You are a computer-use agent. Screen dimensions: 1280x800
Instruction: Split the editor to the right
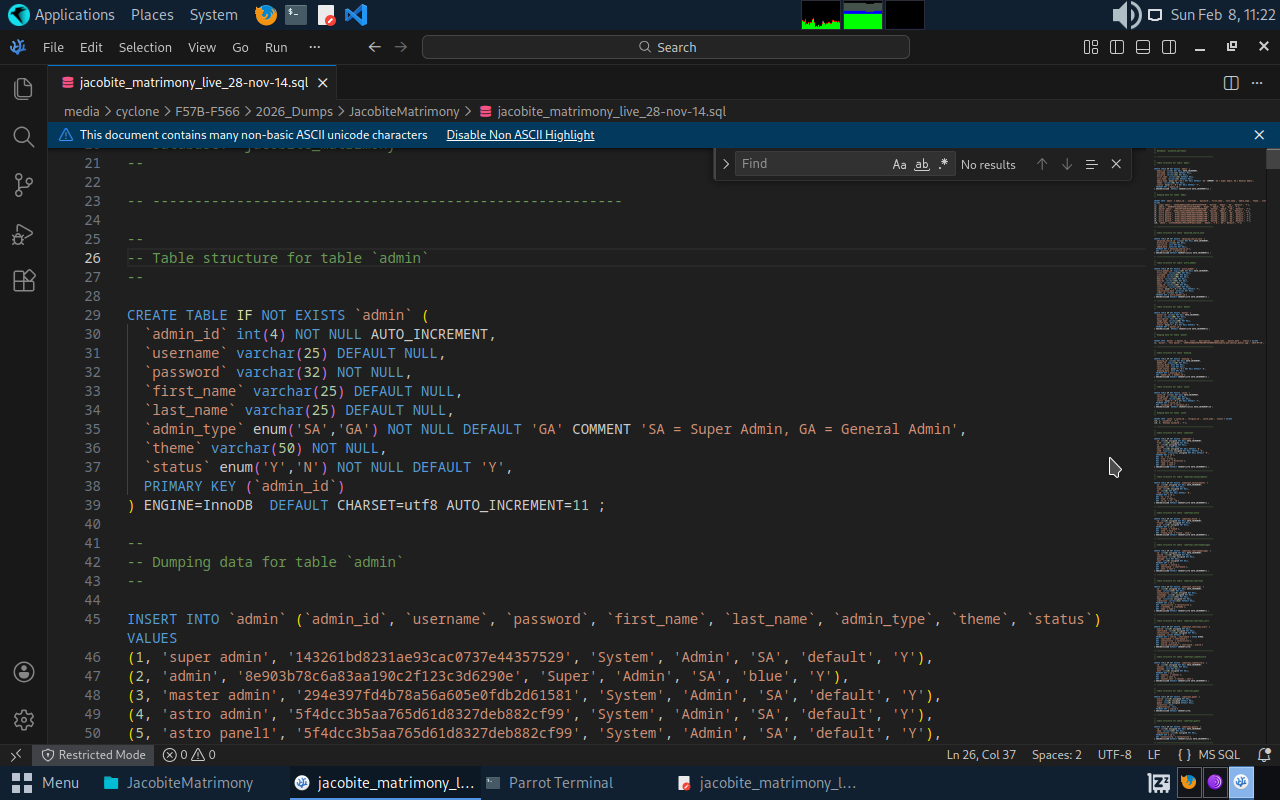[x=1231, y=83]
